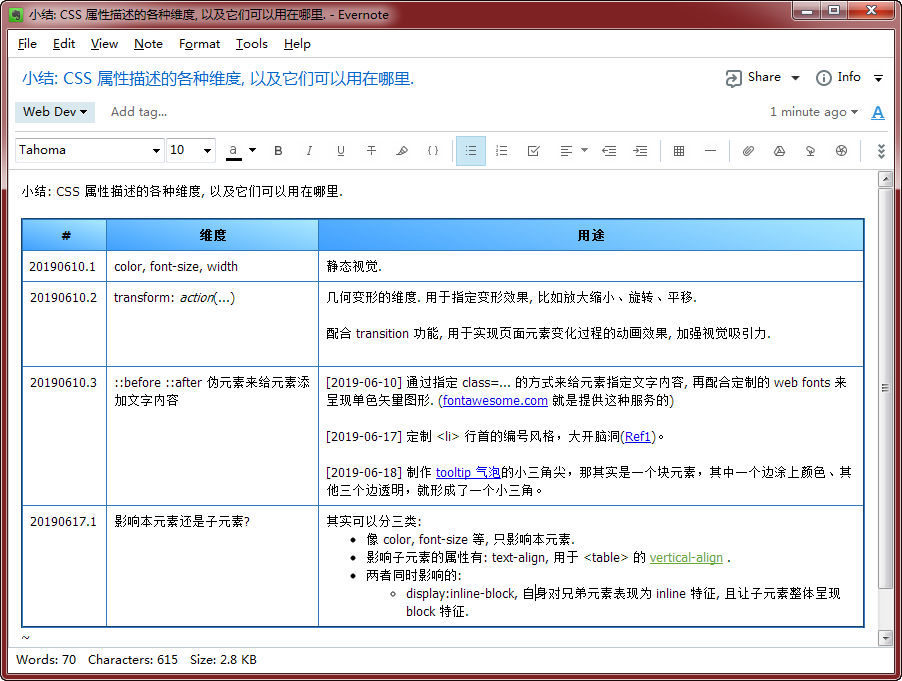Decrease indent of current line

click(609, 151)
